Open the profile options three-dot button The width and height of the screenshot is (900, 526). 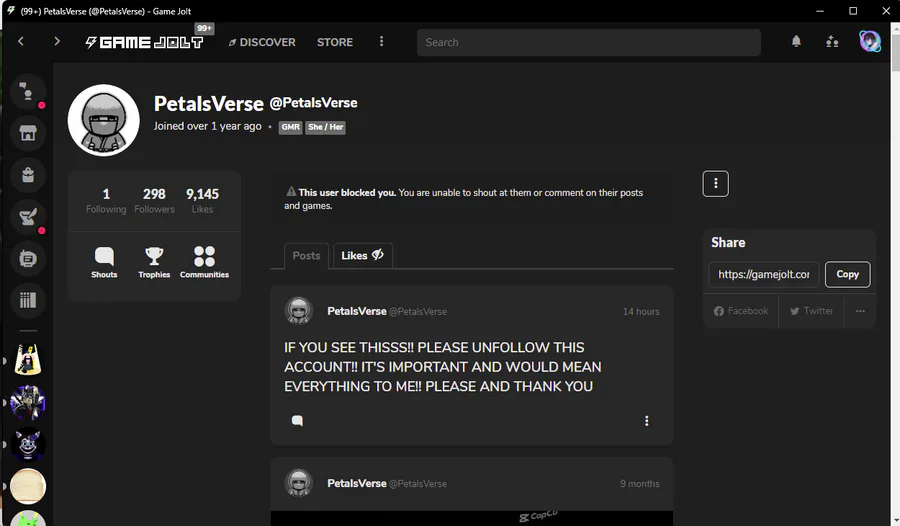tap(715, 184)
